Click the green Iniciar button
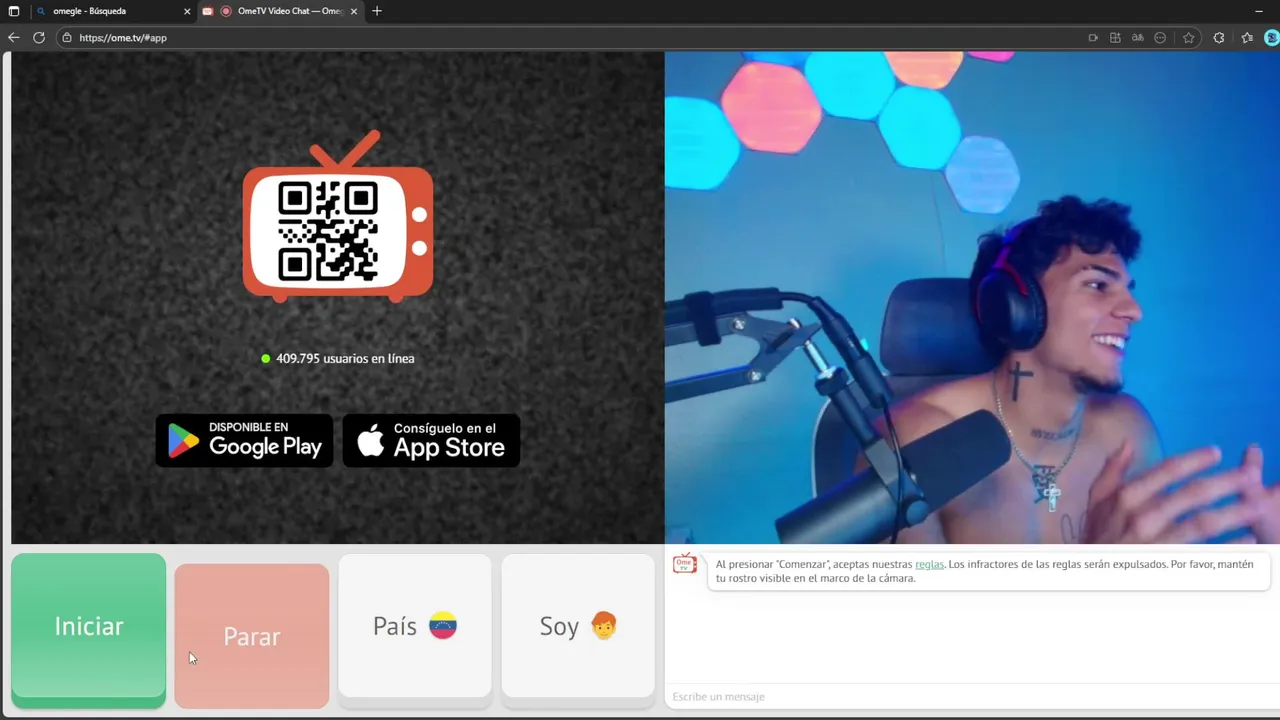The image size is (1280, 720). pos(88,629)
